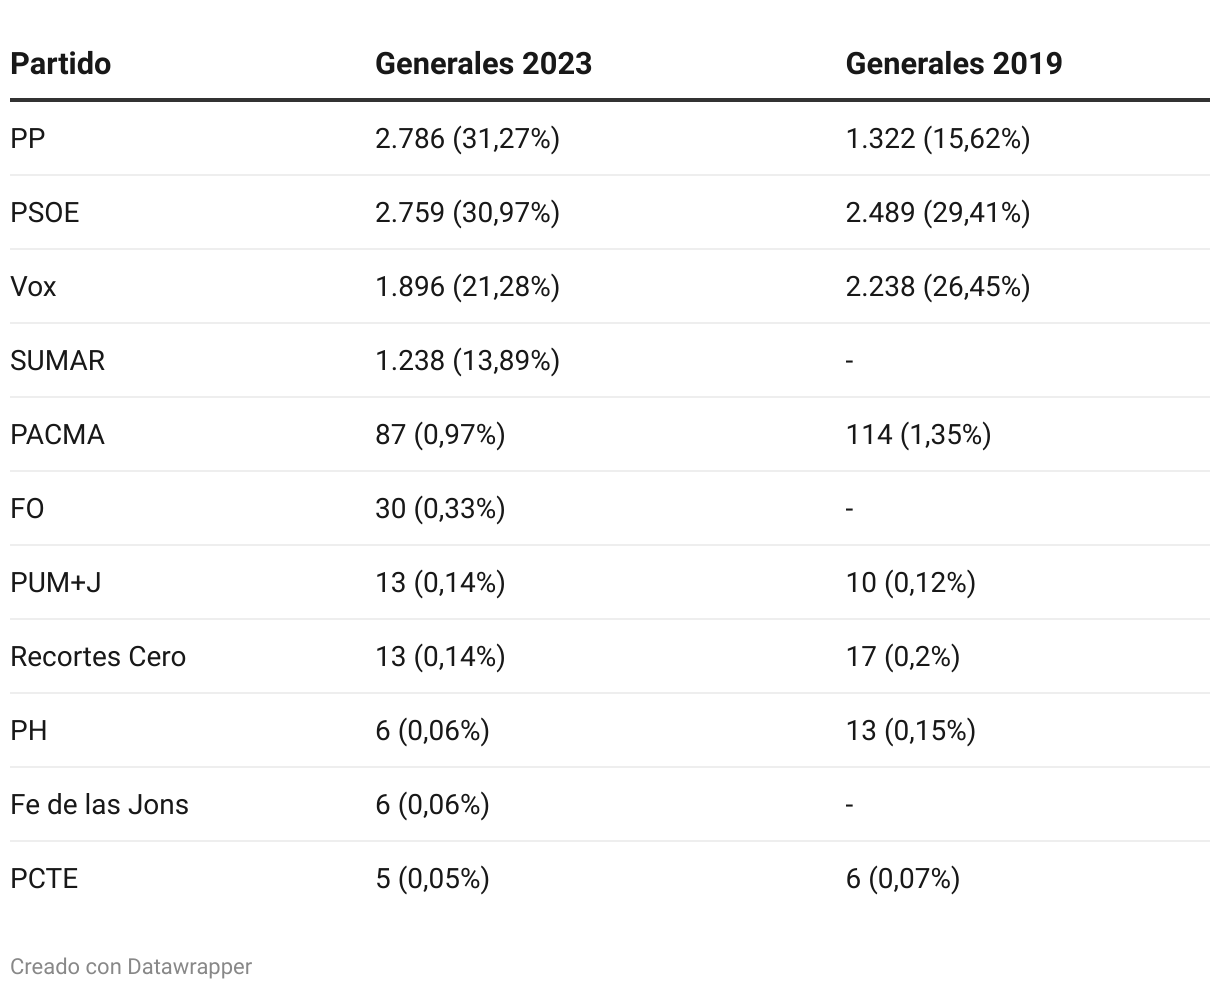Click the Generales 2019 column header
This screenshot has width=1220, height=990.
[x=953, y=64]
